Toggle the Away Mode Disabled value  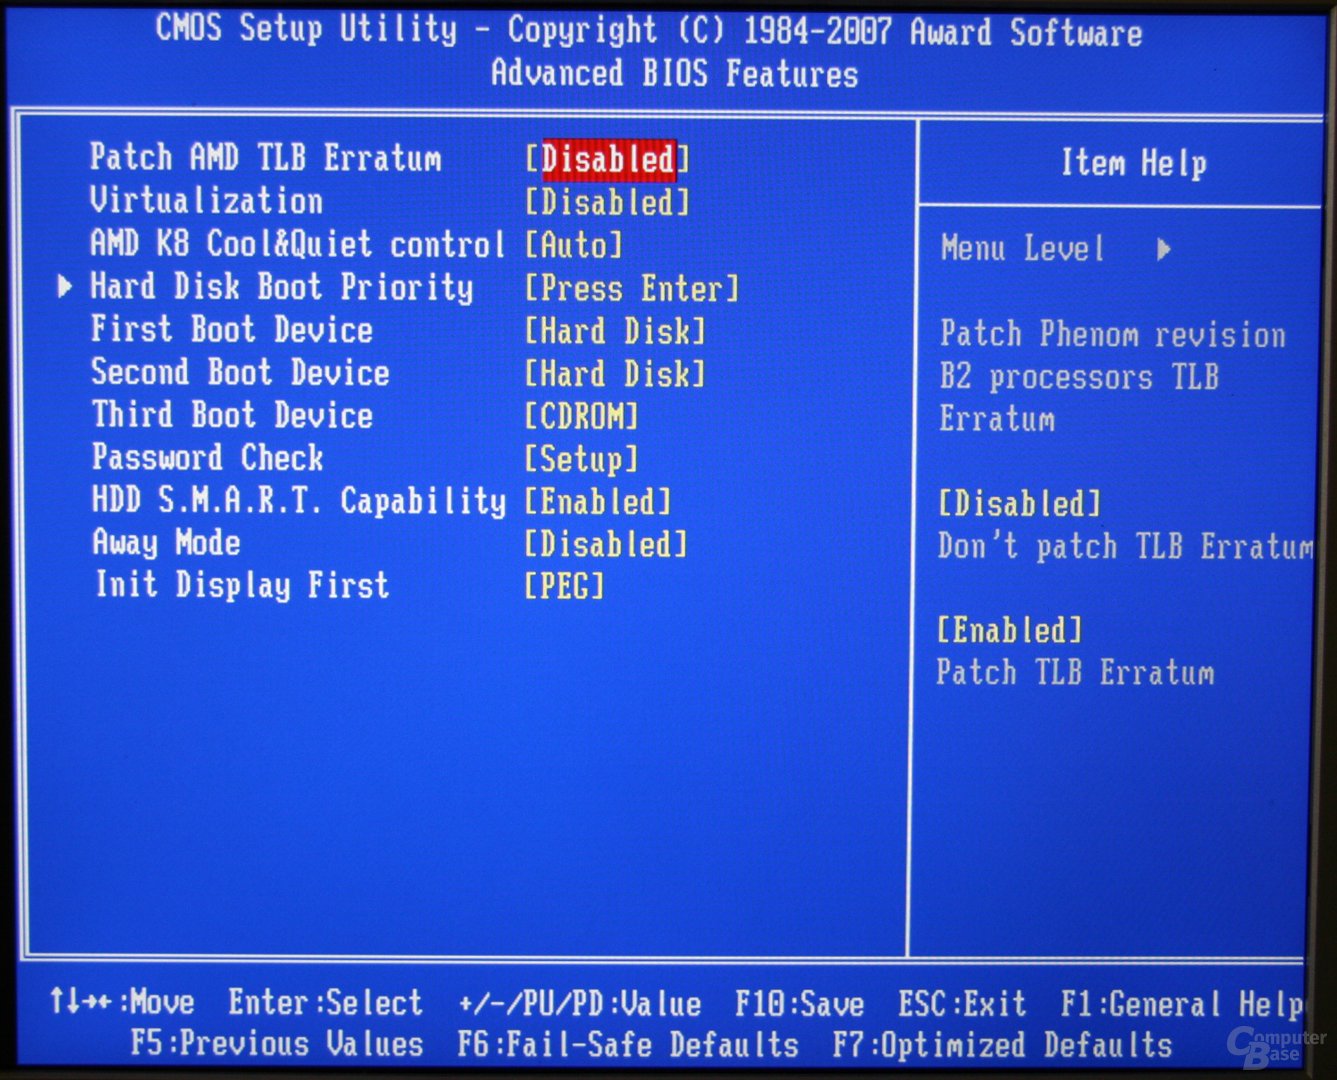point(607,544)
